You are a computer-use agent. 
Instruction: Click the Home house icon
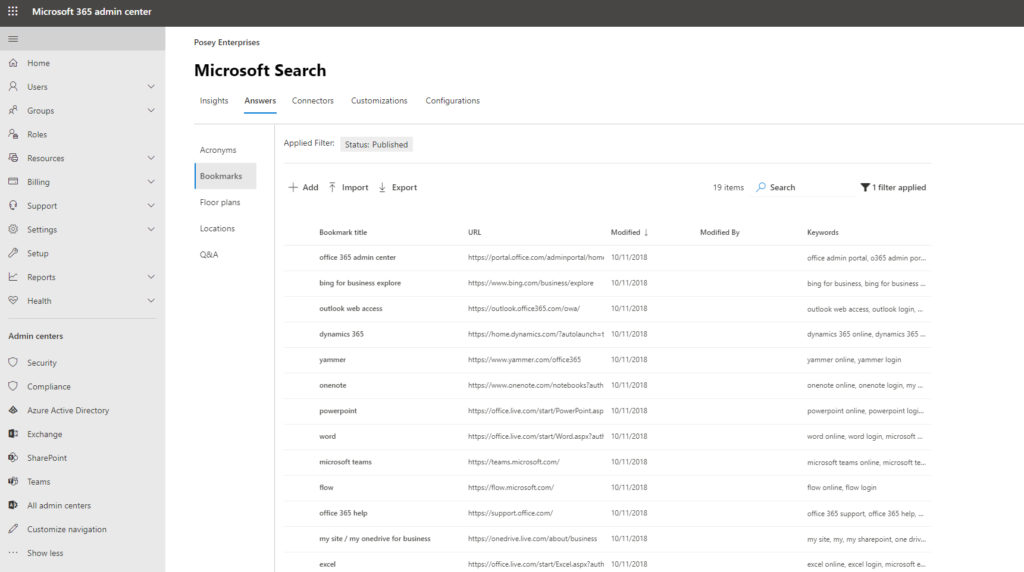point(13,63)
